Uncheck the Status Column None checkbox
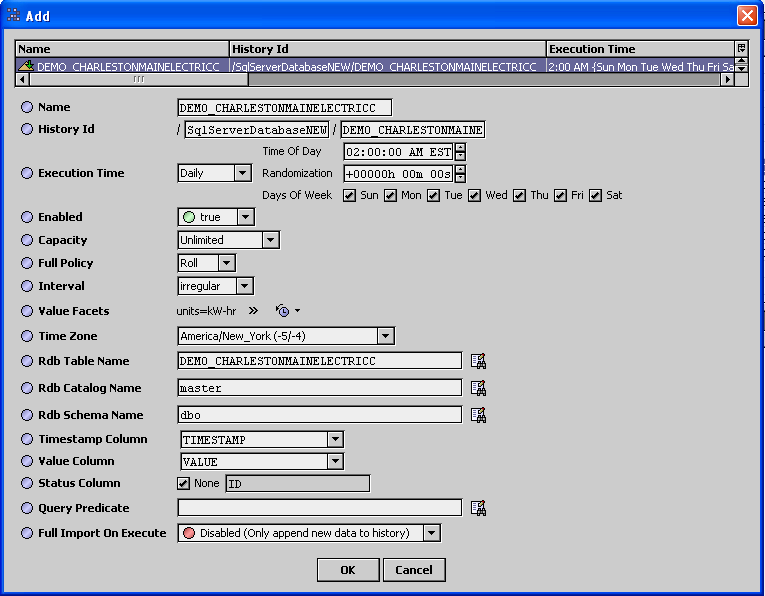The width and height of the screenshot is (765, 596). coord(183,484)
